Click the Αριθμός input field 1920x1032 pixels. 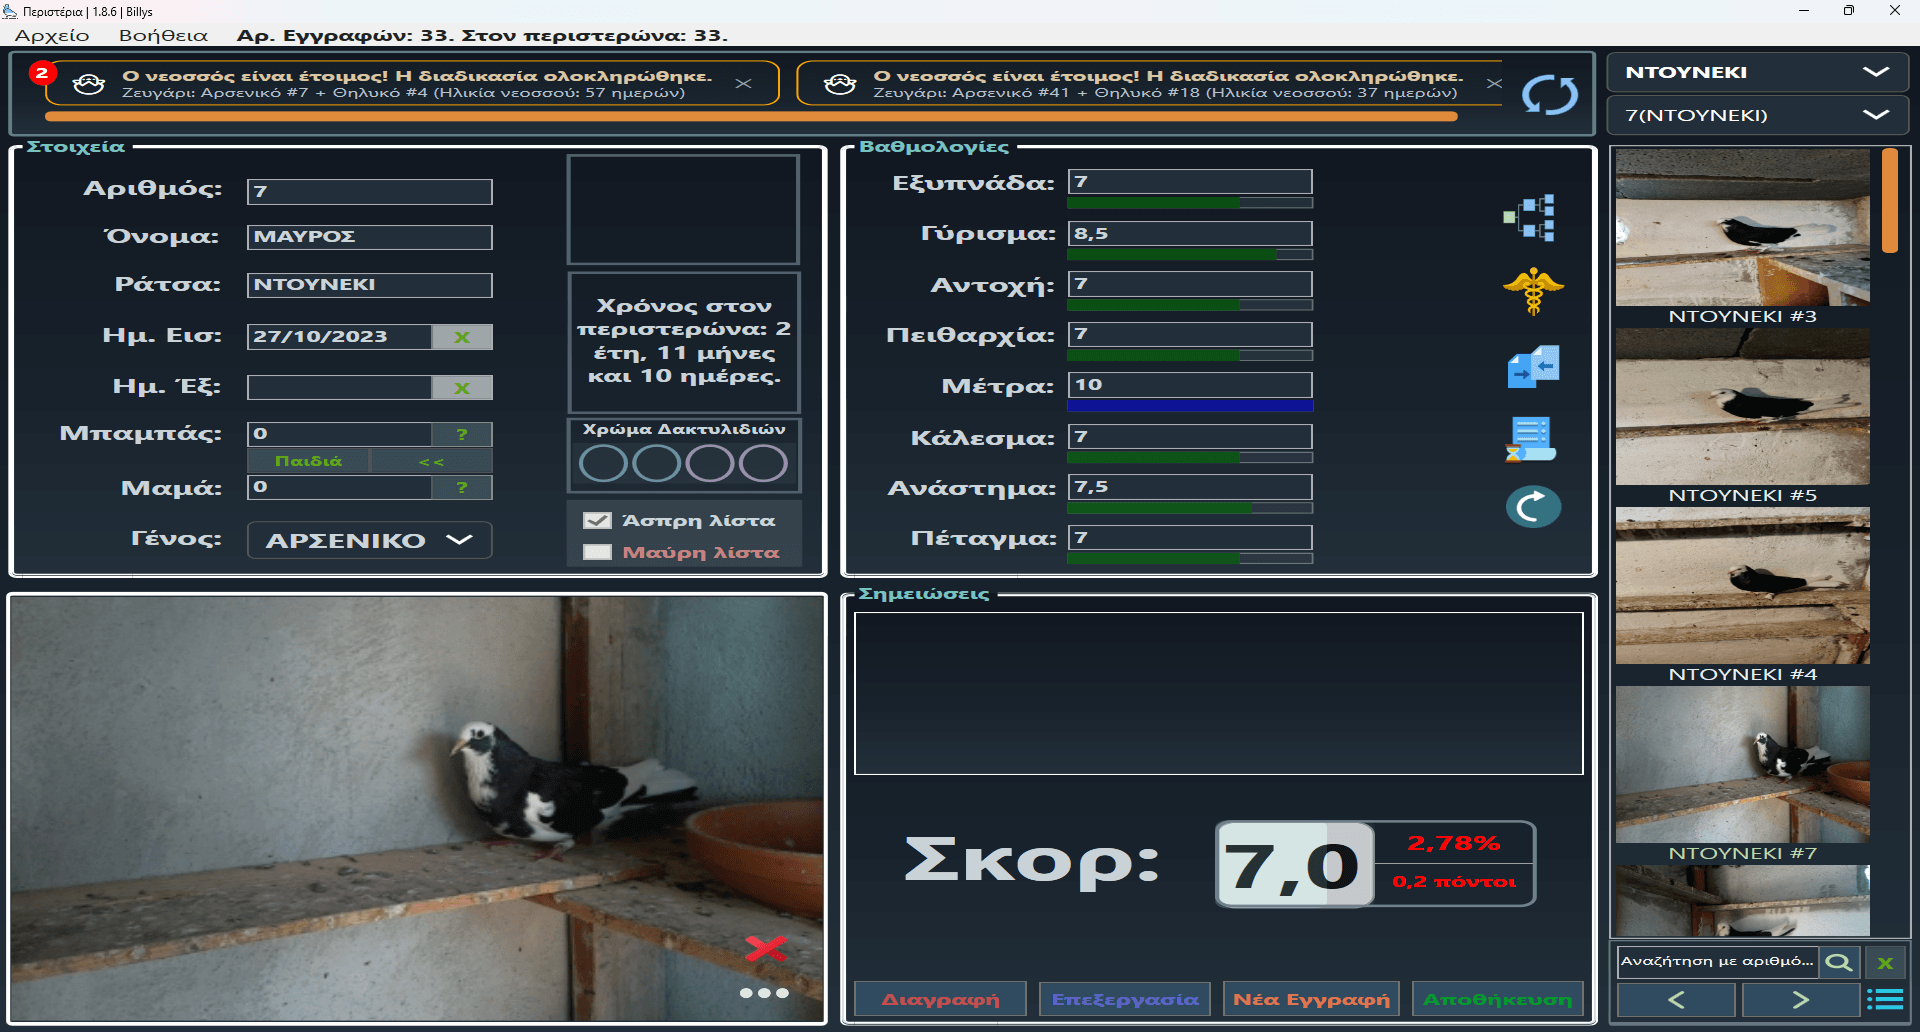click(369, 191)
